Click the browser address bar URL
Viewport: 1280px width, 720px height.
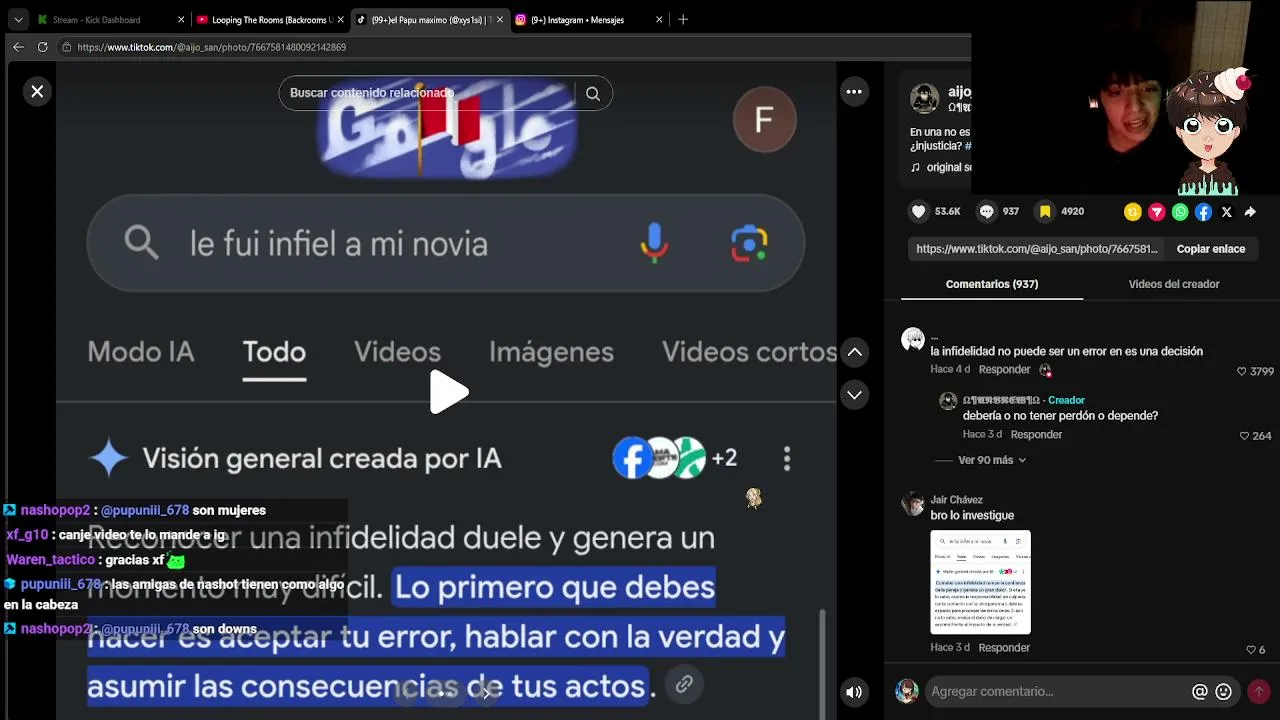(x=212, y=47)
